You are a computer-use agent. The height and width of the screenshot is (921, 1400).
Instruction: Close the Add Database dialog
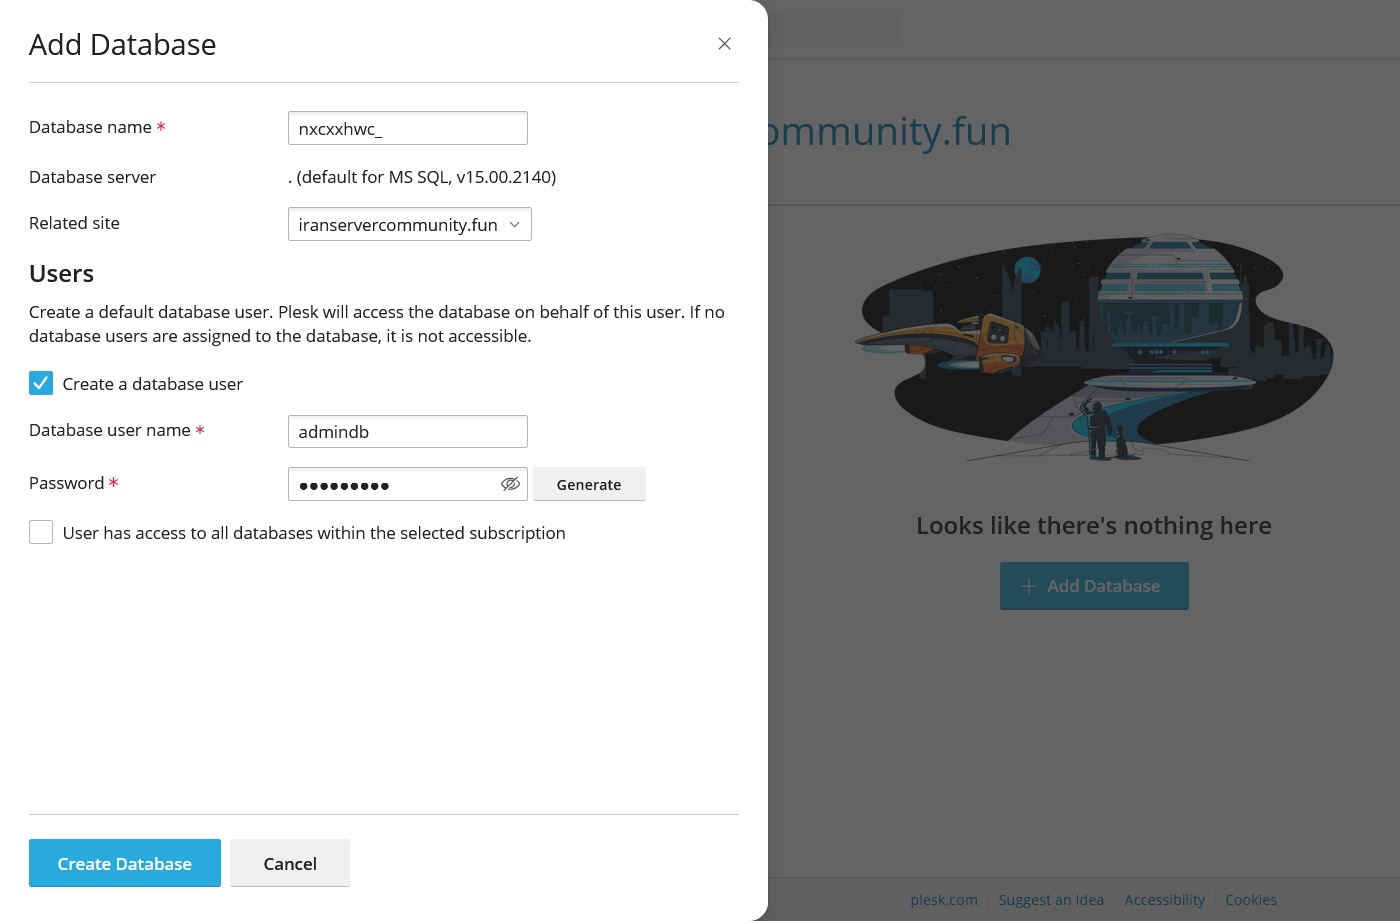click(725, 44)
